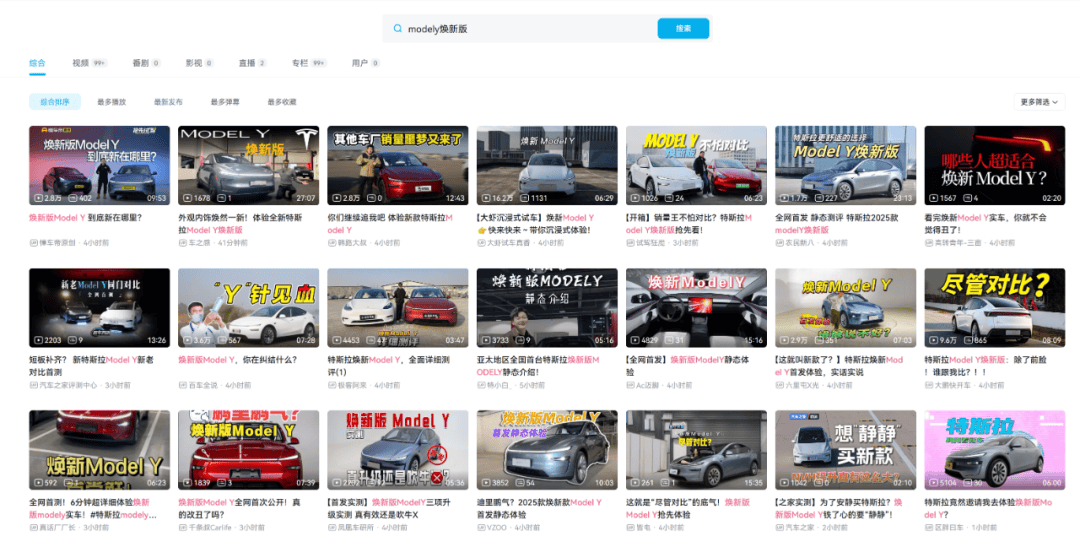Open the 番剧 results tab

pos(146,63)
